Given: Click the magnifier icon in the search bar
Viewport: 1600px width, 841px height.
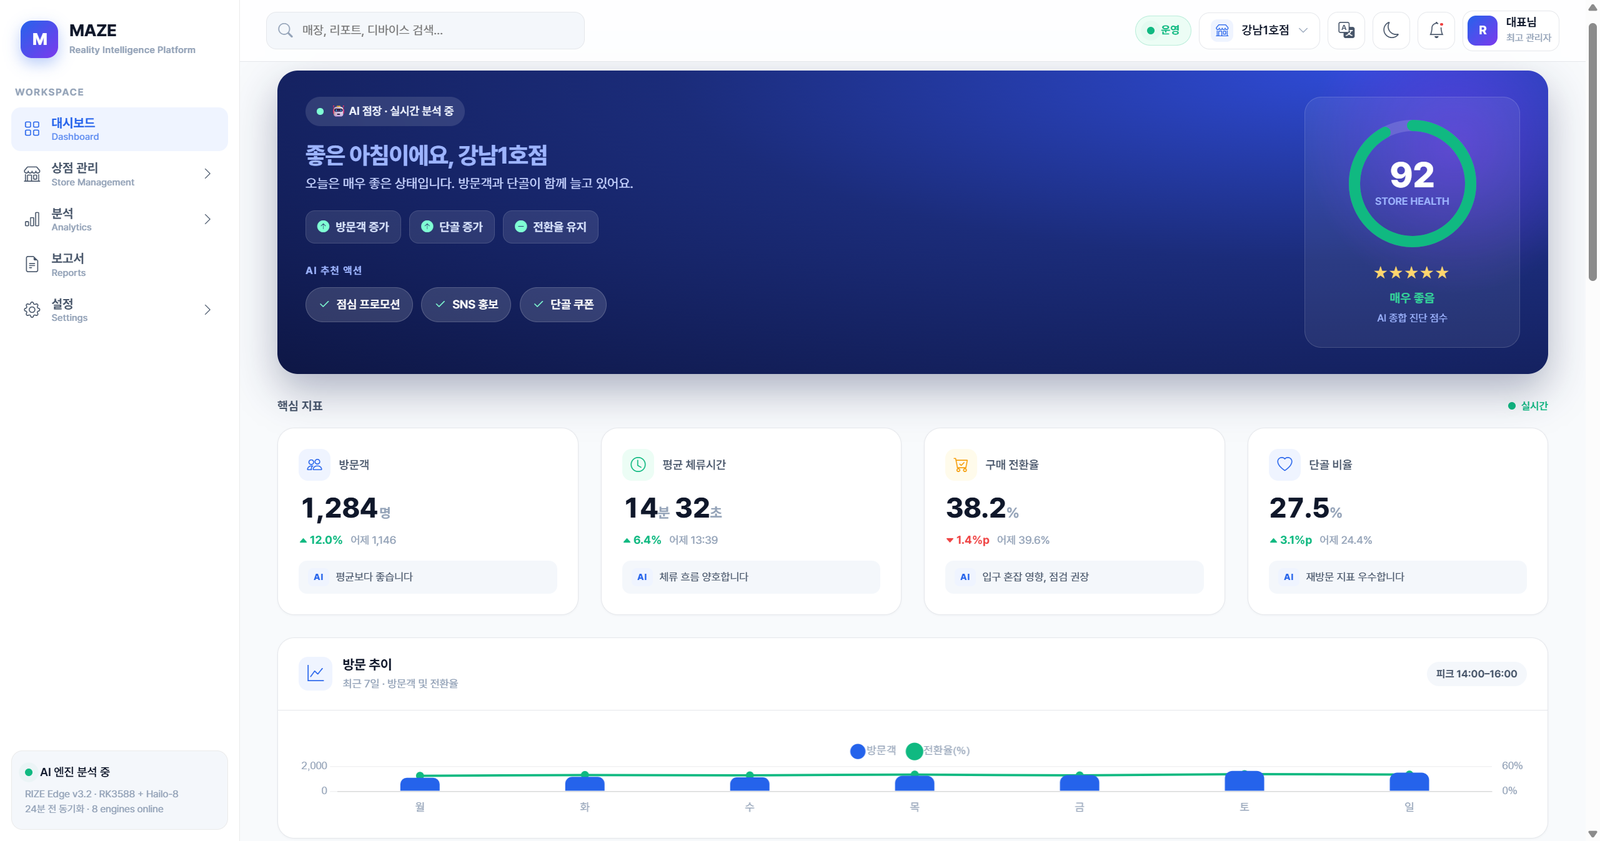Looking at the screenshot, I should (x=286, y=30).
